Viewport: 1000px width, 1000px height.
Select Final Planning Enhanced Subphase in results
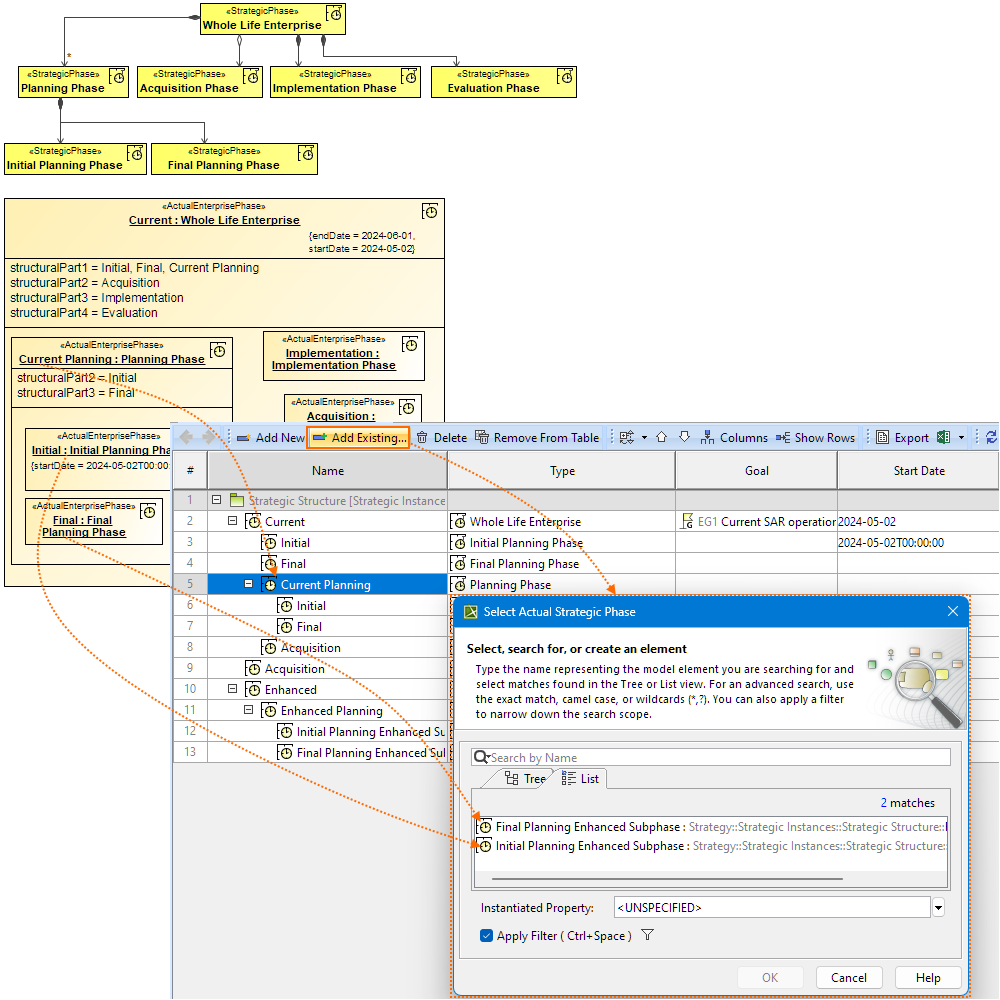pyautogui.click(x=711, y=827)
